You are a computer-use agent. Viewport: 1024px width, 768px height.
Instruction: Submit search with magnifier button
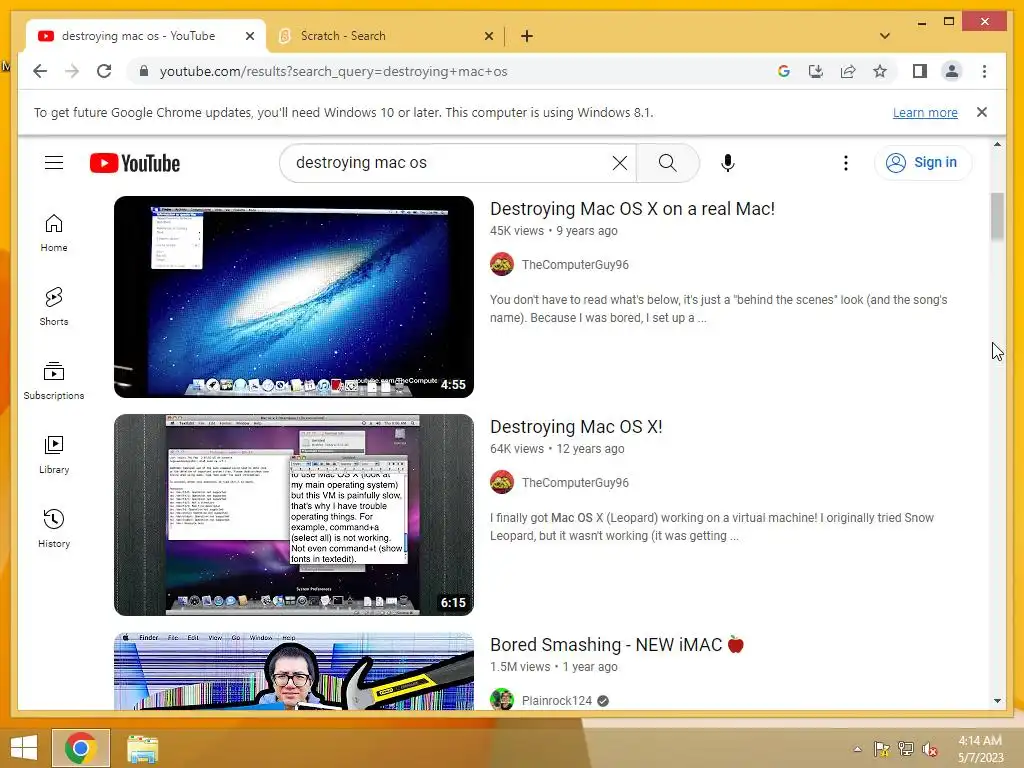click(667, 163)
